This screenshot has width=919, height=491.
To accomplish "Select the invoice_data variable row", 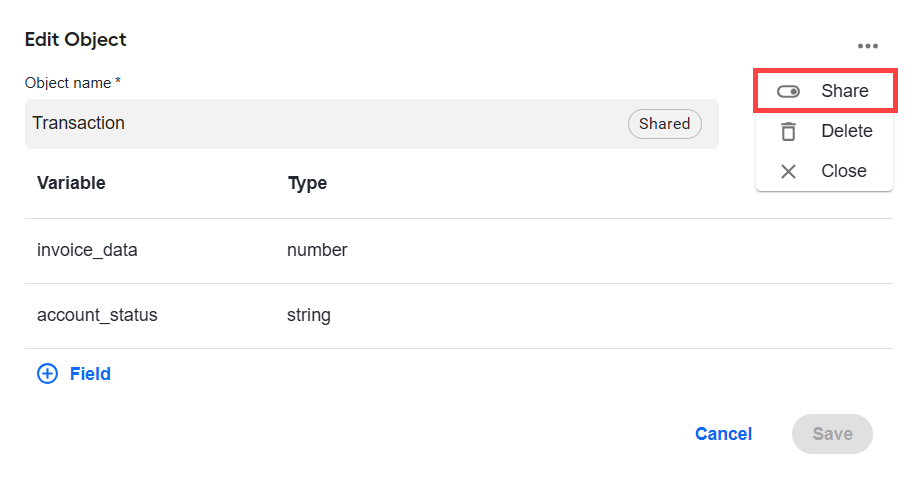I will pos(459,251).
